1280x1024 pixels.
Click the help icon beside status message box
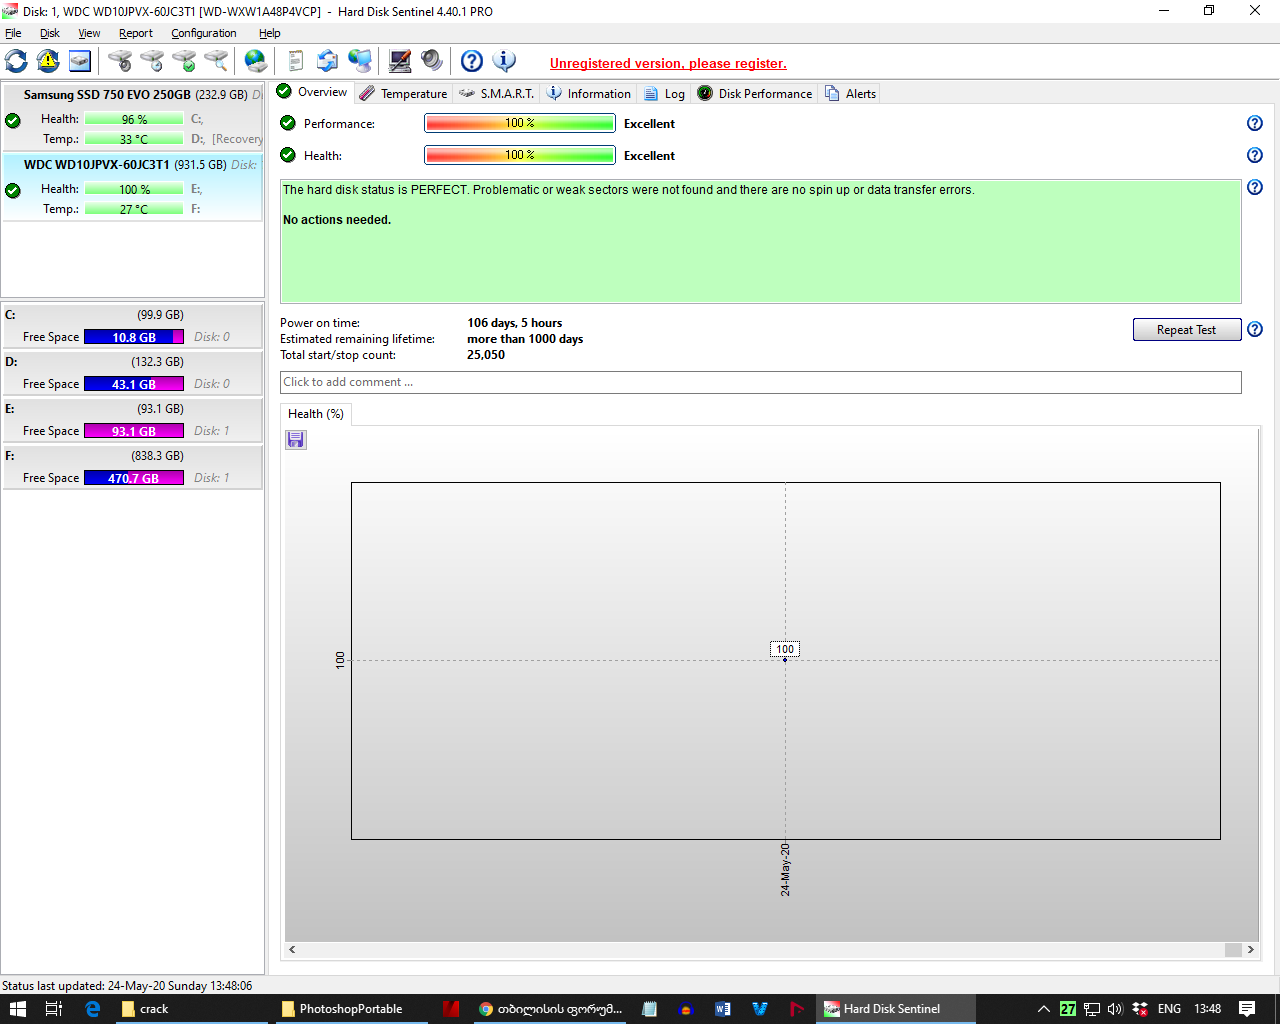(x=1255, y=187)
